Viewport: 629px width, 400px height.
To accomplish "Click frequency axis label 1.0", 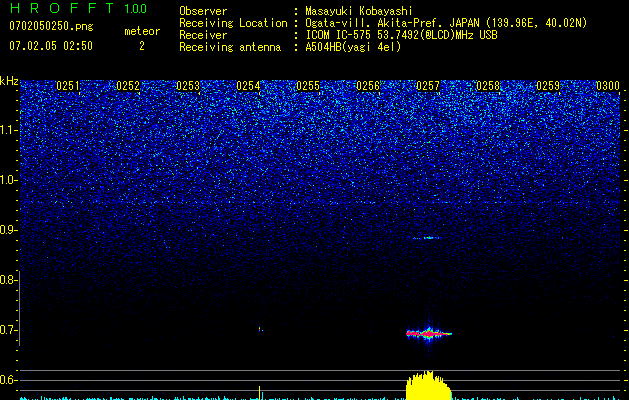I will click(x=9, y=180).
